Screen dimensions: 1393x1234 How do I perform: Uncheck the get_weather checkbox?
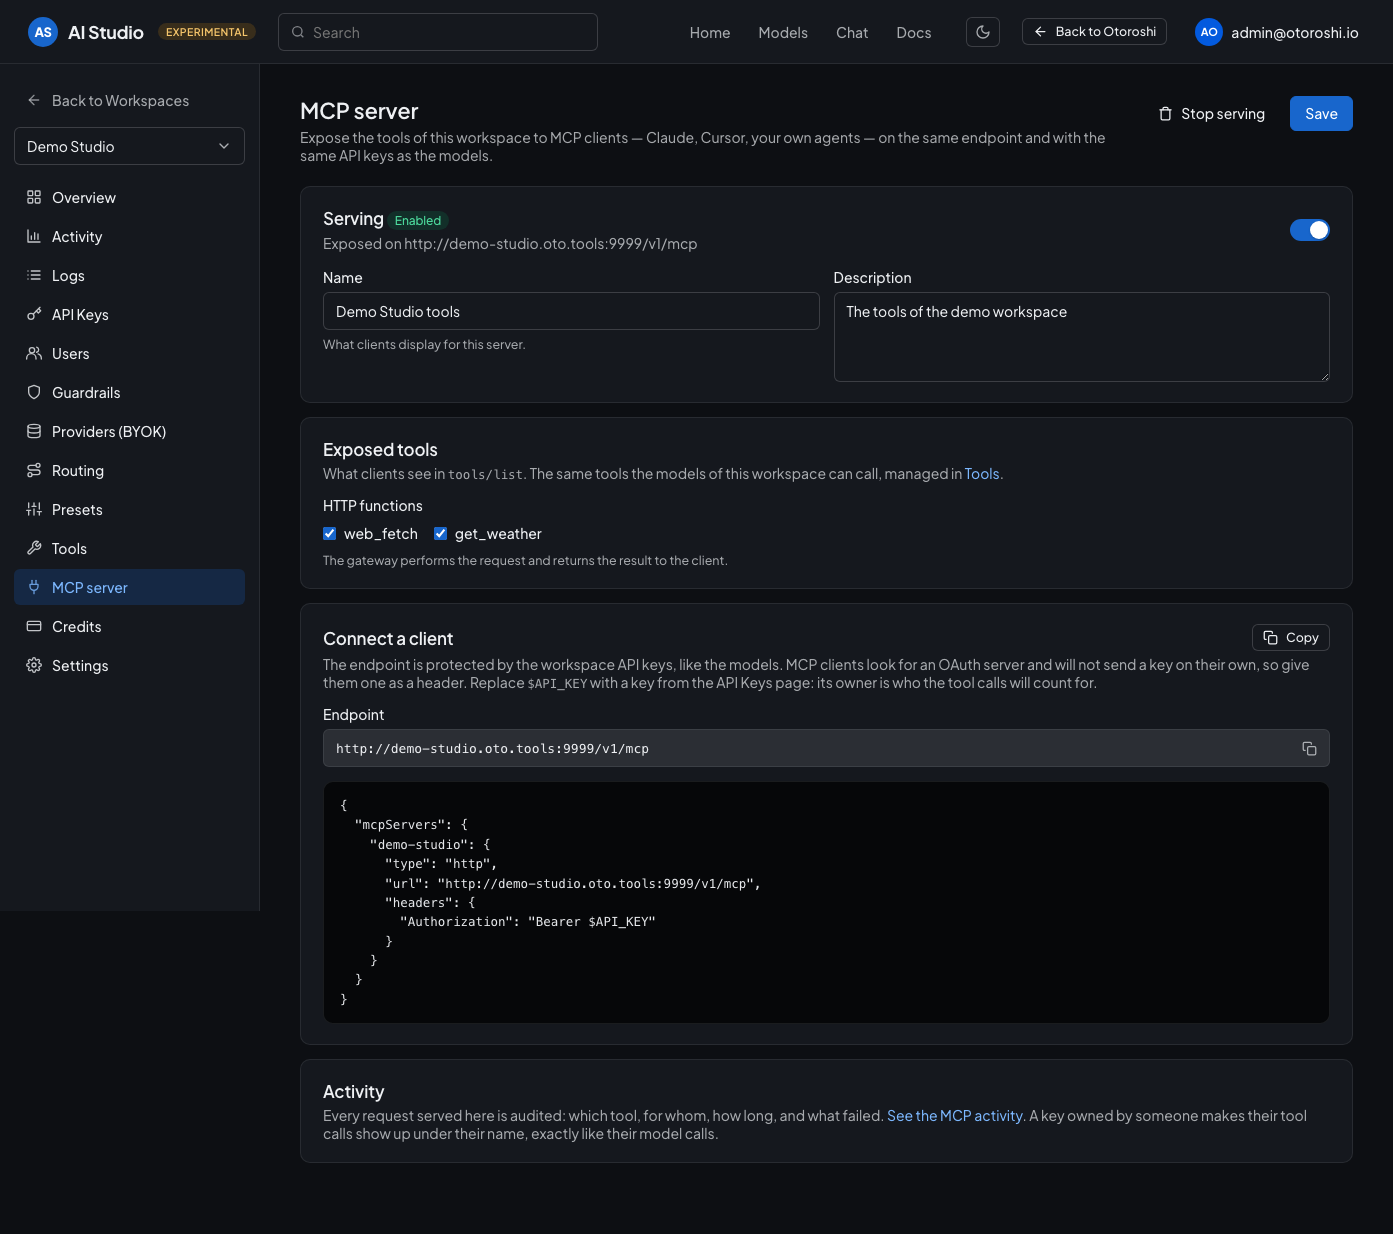(440, 533)
